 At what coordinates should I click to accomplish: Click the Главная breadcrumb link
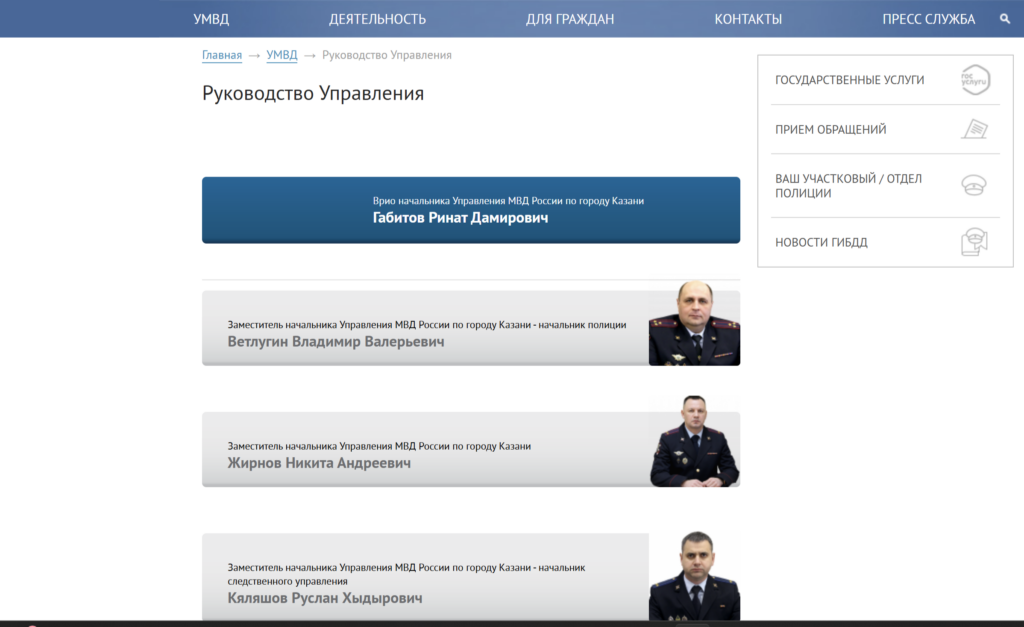point(222,55)
